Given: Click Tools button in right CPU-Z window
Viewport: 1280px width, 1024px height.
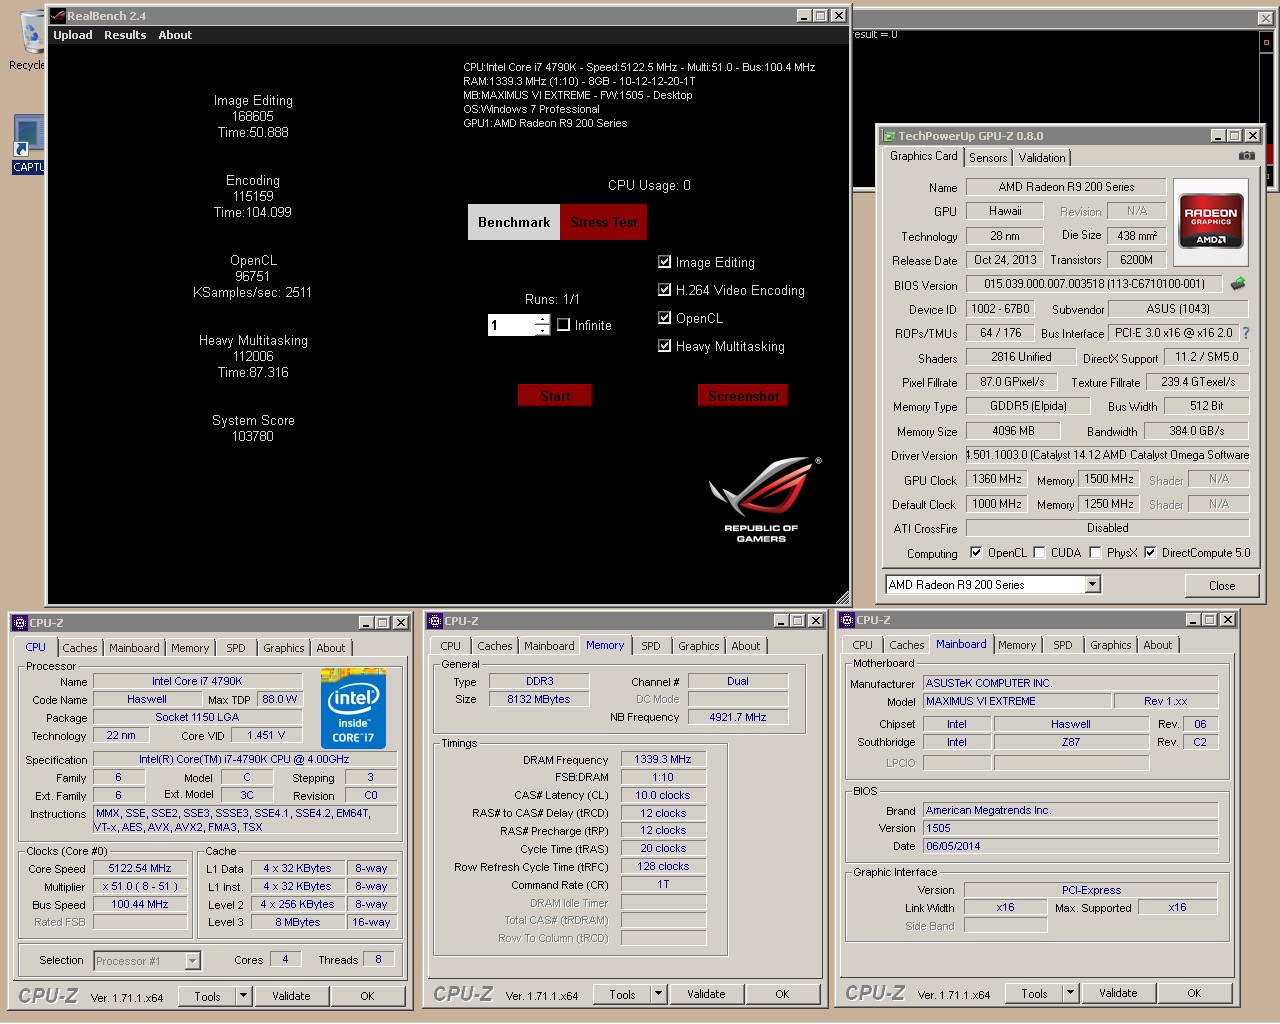Looking at the screenshot, I should [1034, 993].
